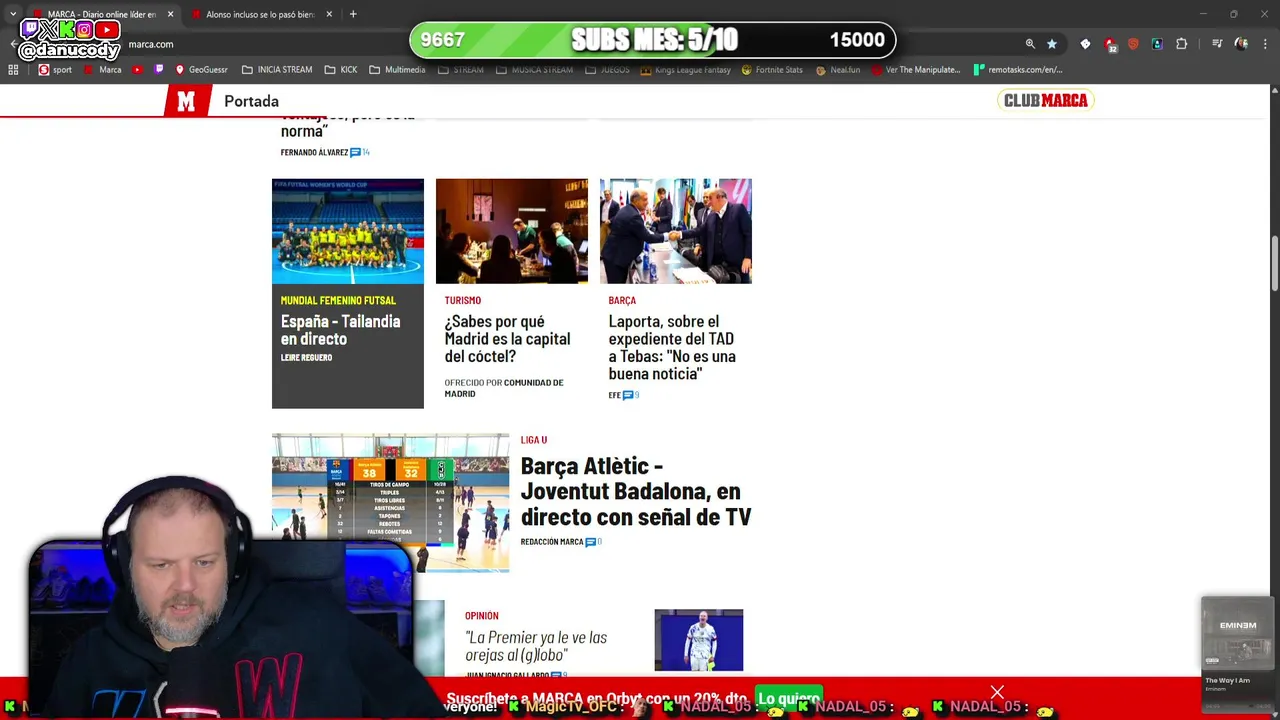Open the GeoGuessr bookmark

(x=201, y=70)
